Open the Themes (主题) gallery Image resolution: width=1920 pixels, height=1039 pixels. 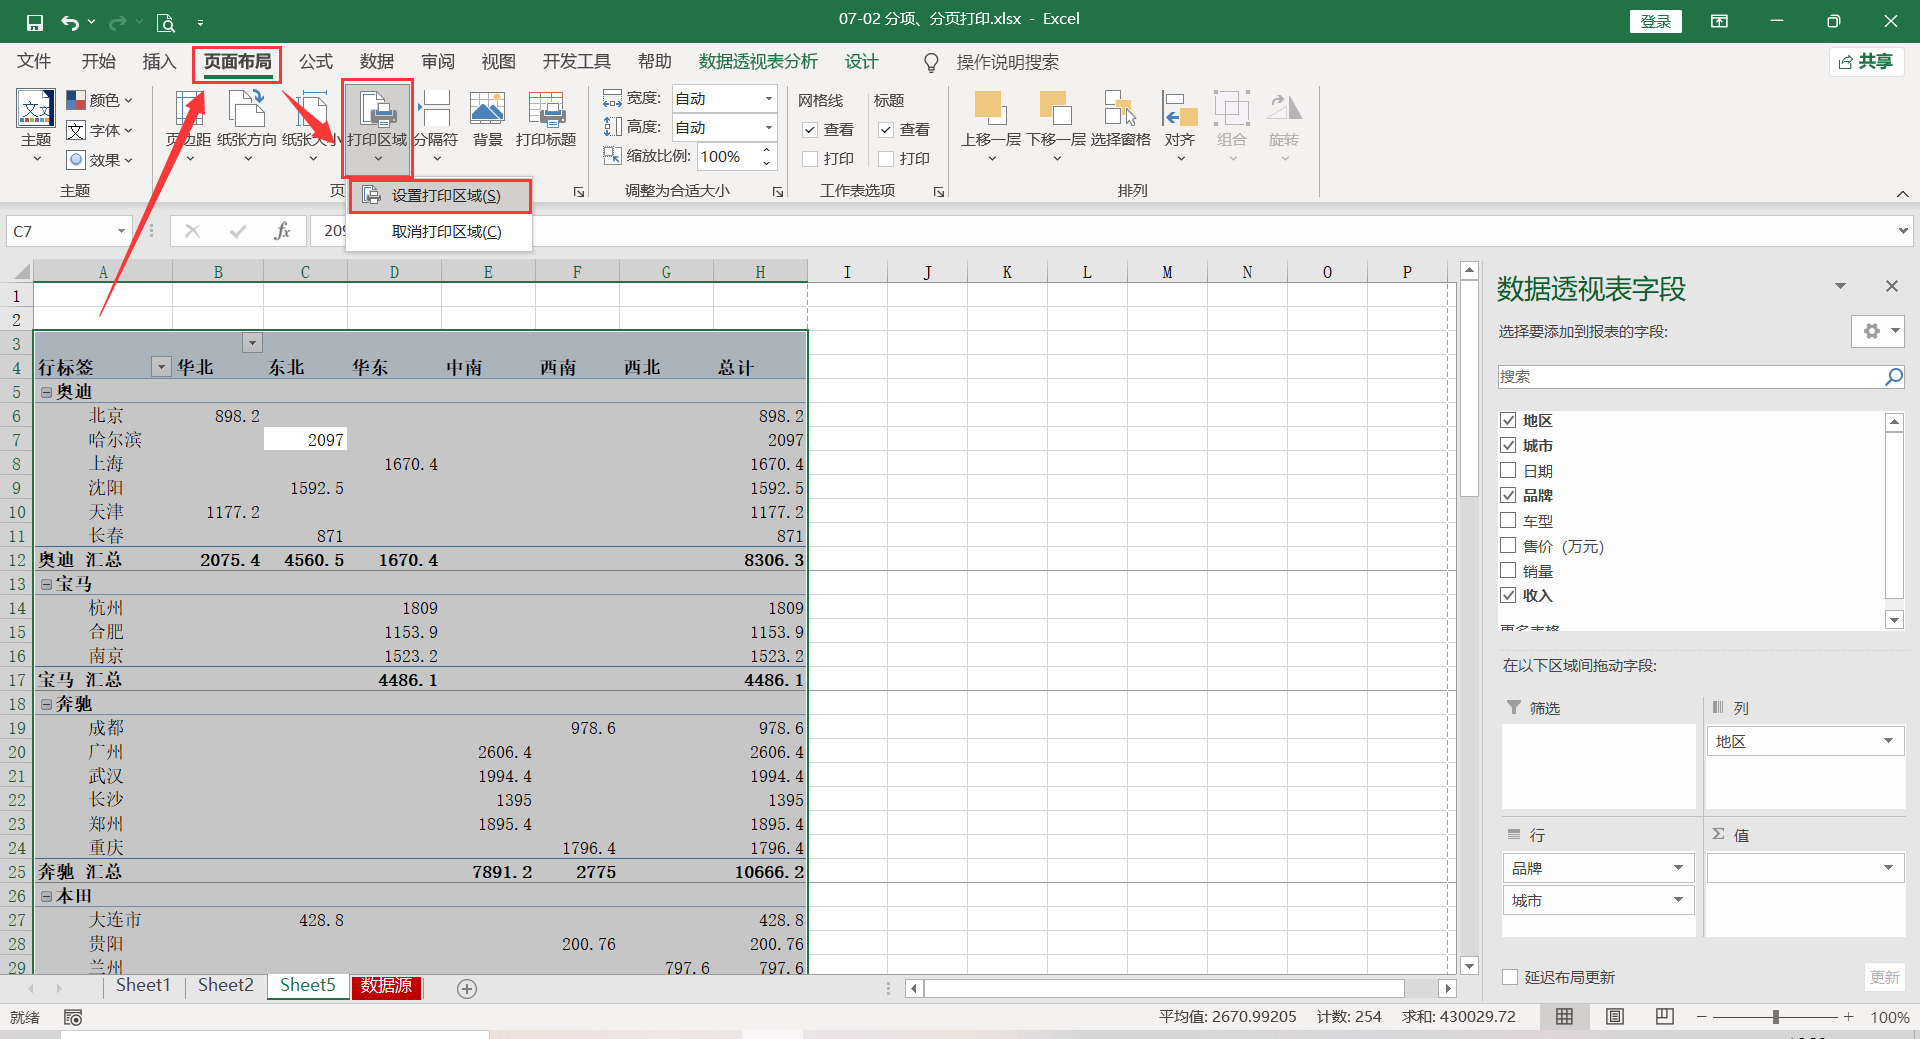[x=36, y=125]
